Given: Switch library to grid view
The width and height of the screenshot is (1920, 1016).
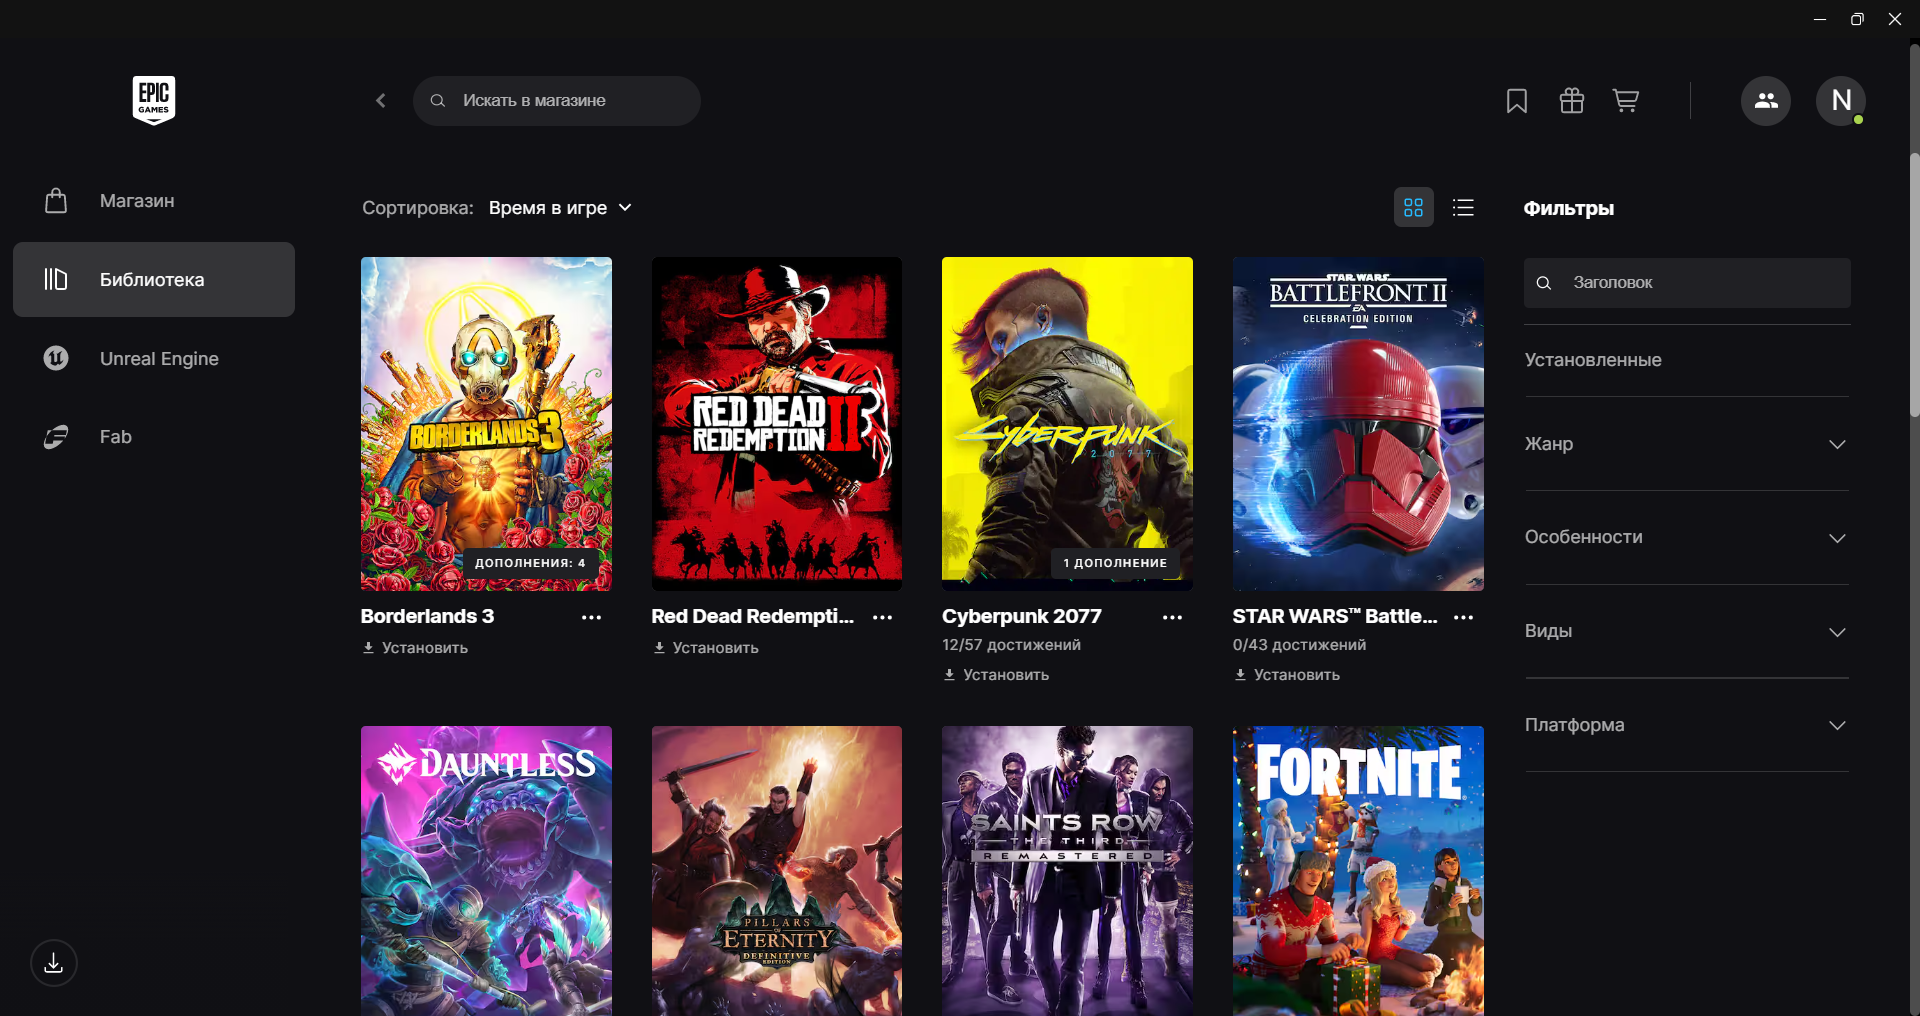Looking at the screenshot, I should coord(1414,207).
